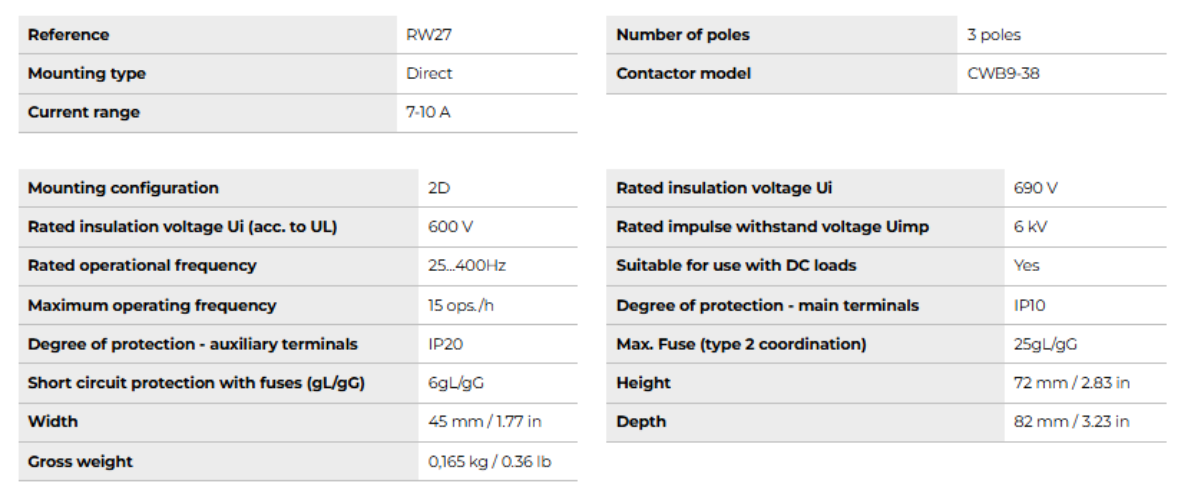
Task: Select the Mounting configuration label
Action: [x=123, y=188]
